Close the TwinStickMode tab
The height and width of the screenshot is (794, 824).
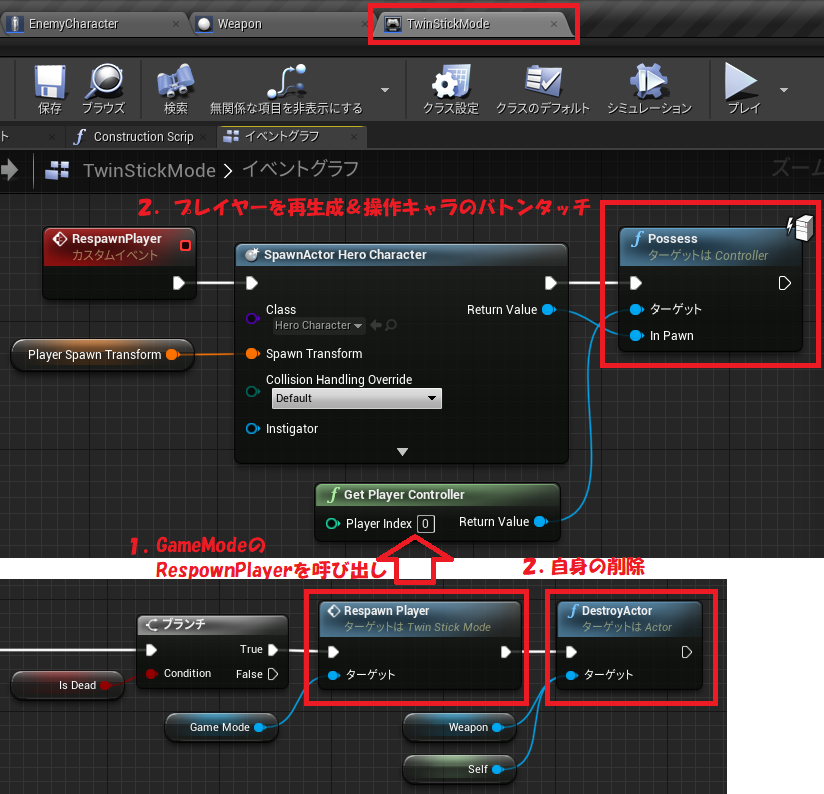(x=554, y=24)
